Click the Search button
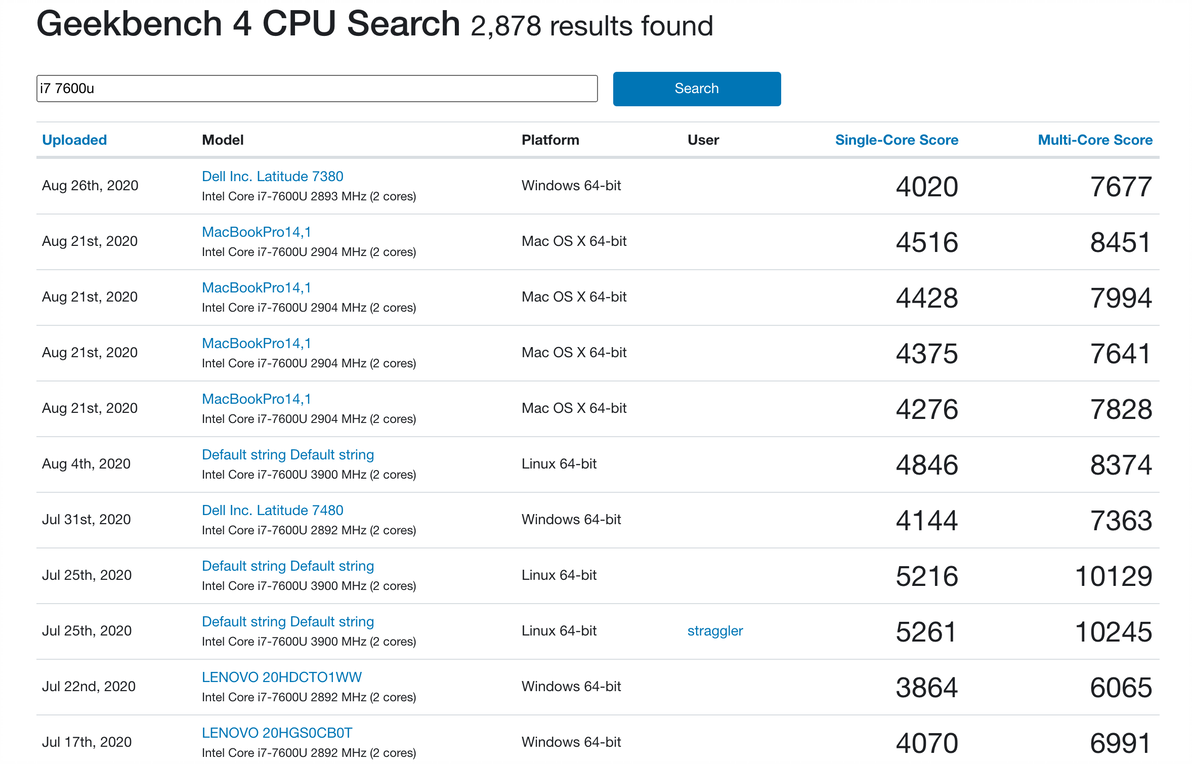This screenshot has width=1192, height=764. [x=696, y=89]
